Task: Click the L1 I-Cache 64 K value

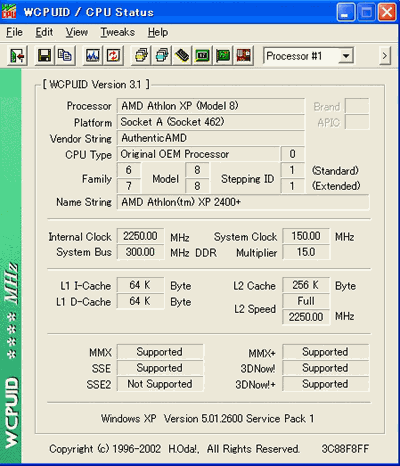Action: pyautogui.click(x=140, y=285)
